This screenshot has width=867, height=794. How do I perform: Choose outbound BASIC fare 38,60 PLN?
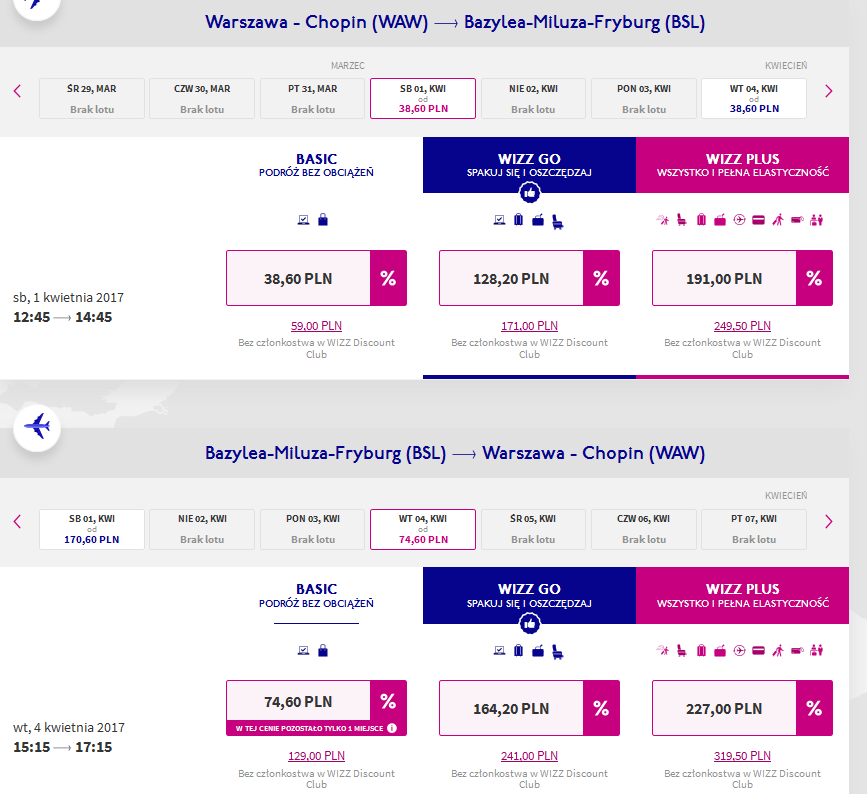tap(316, 278)
